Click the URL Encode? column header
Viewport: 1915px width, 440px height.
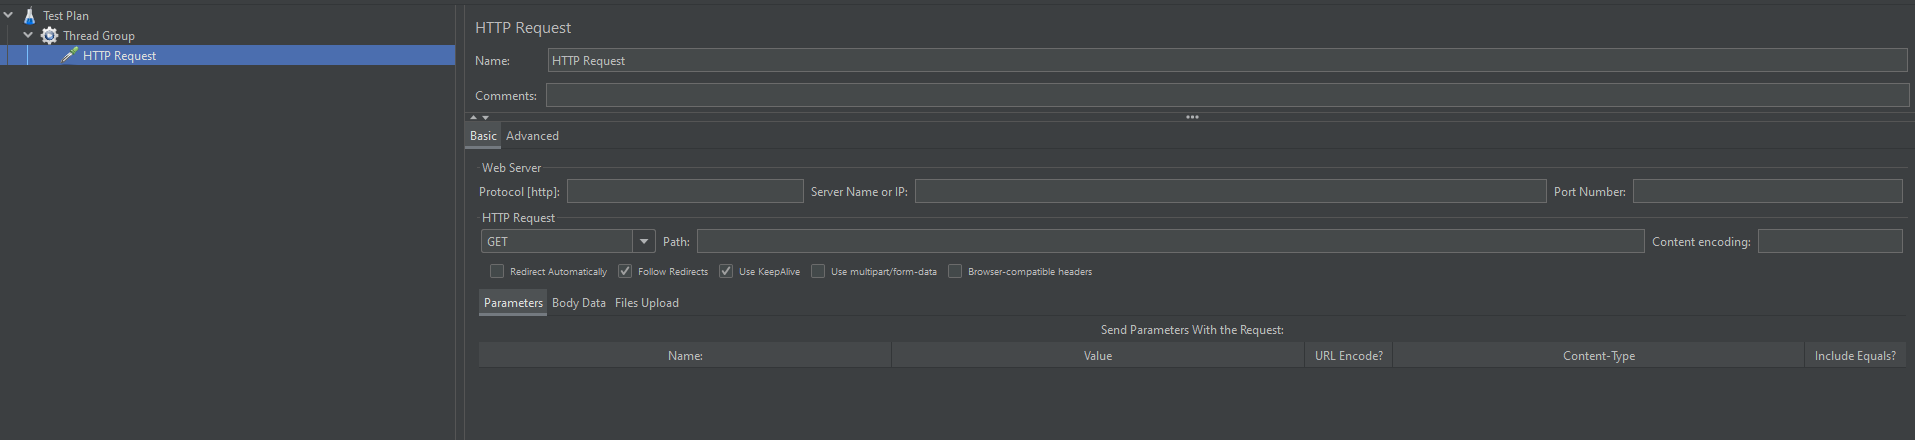pyautogui.click(x=1349, y=356)
